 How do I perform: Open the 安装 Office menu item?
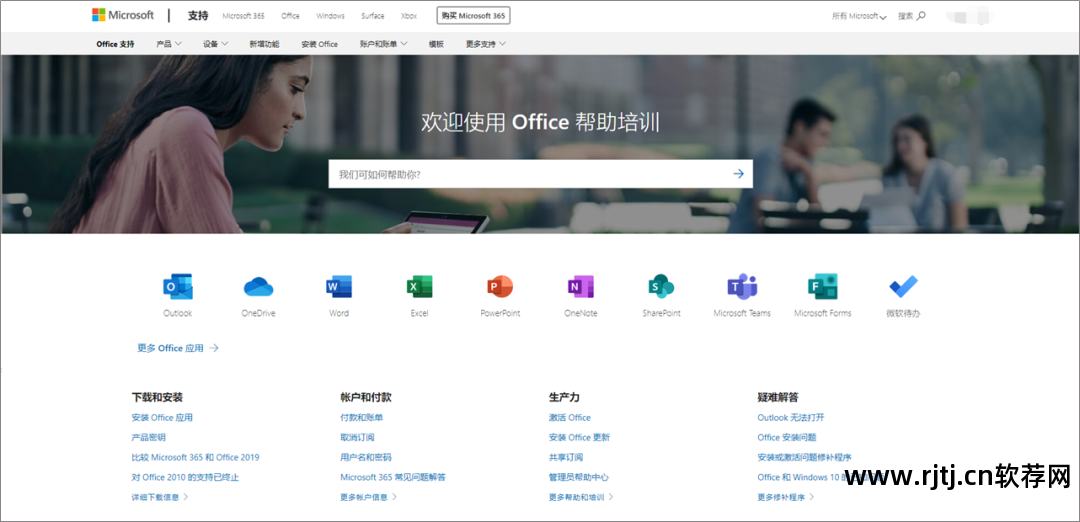tap(320, 44)
